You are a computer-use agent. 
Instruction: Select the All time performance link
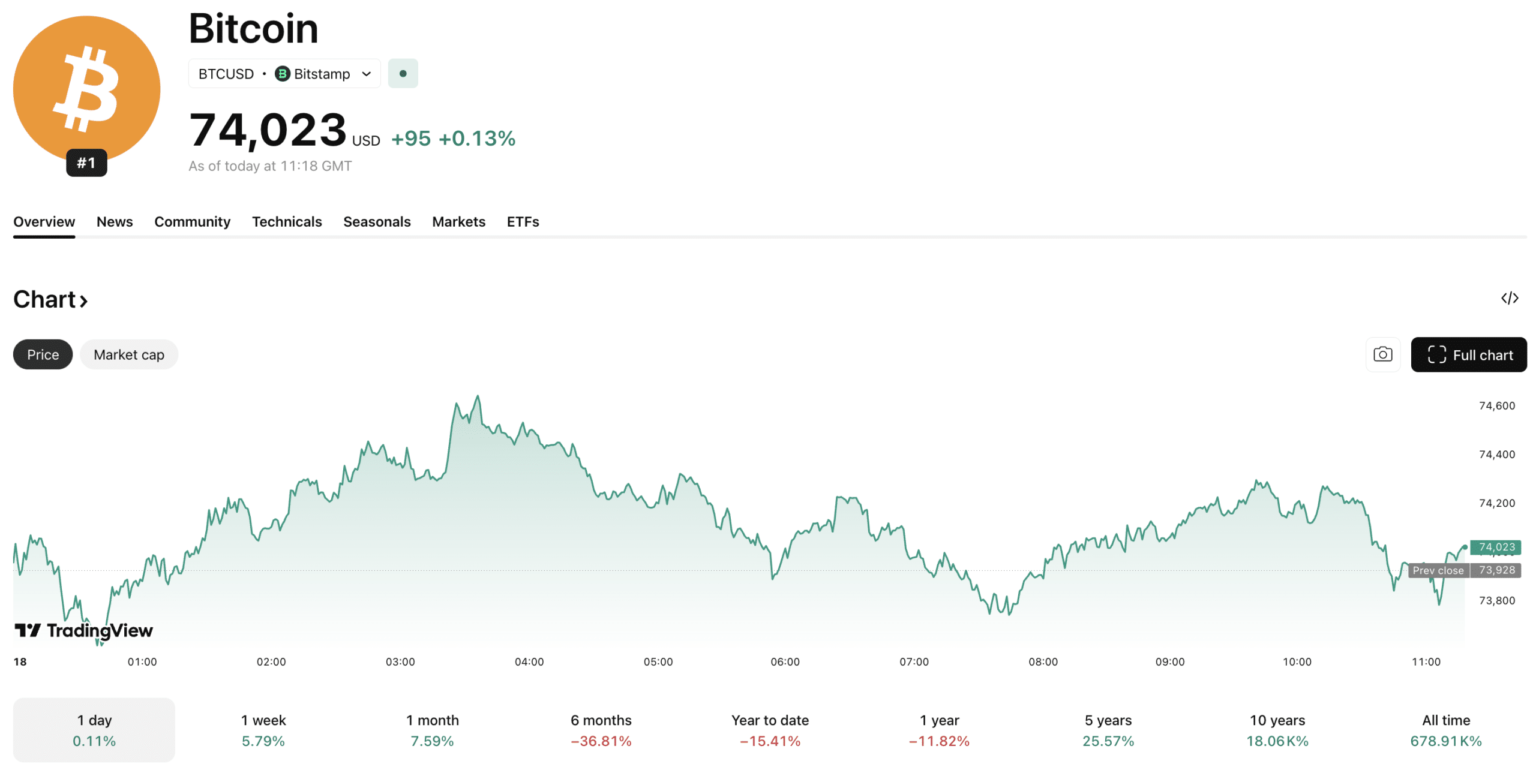[1446, 729]
